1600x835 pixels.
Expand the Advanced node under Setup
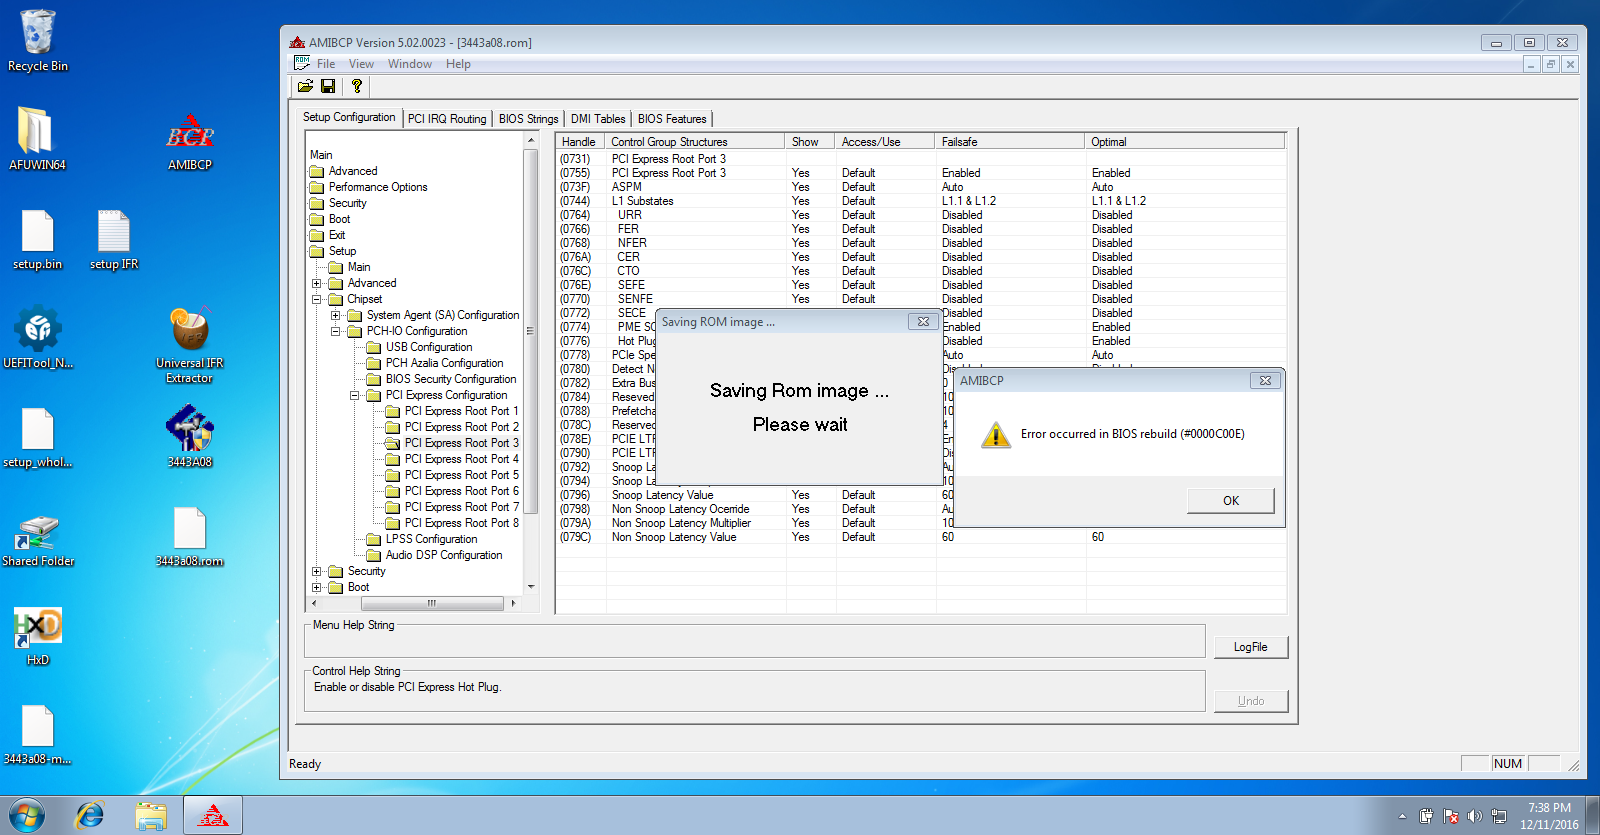coord(317,283)
